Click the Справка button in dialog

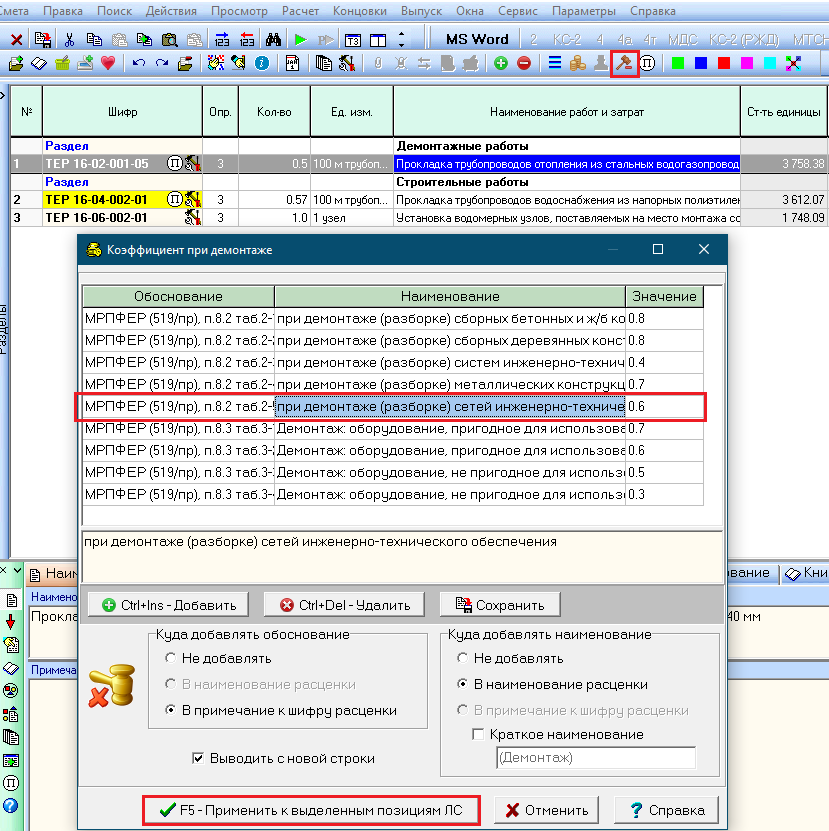click(x=666, y=810)
